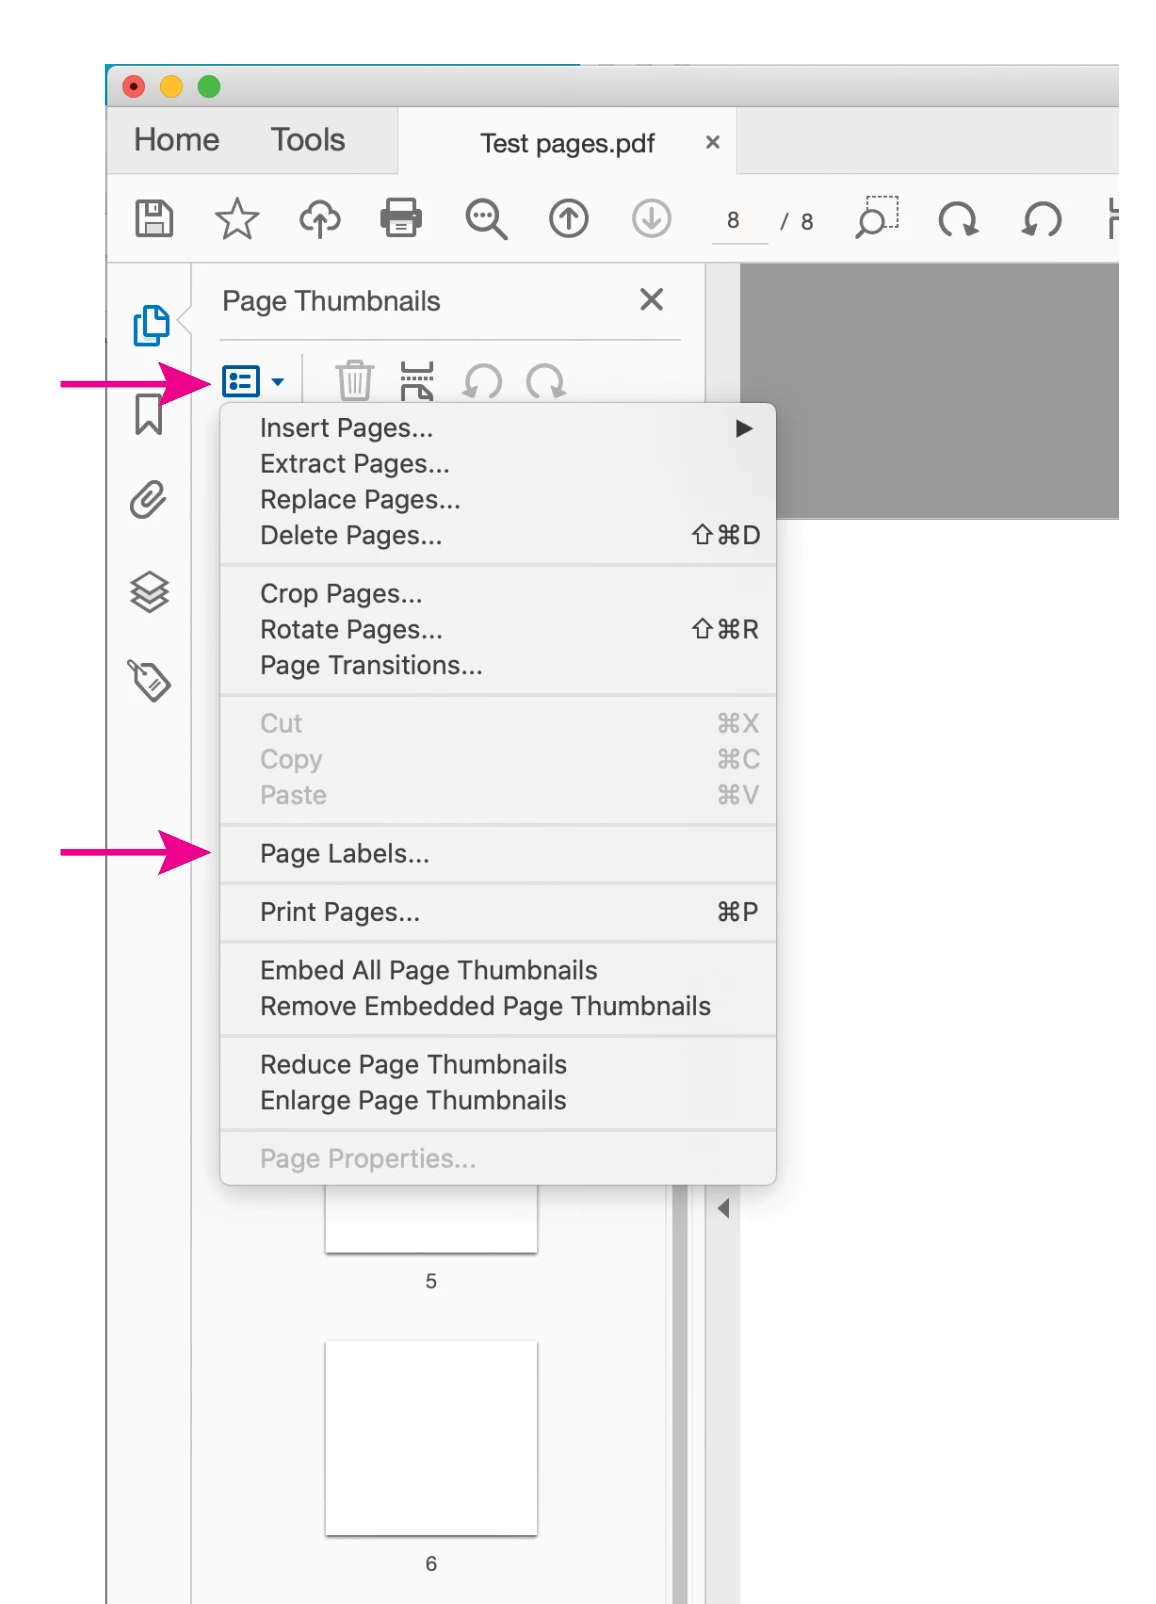Viewport: 1156px width, 1604px height.
Task: Delete pages with trash icon
Action: (354, 381)
